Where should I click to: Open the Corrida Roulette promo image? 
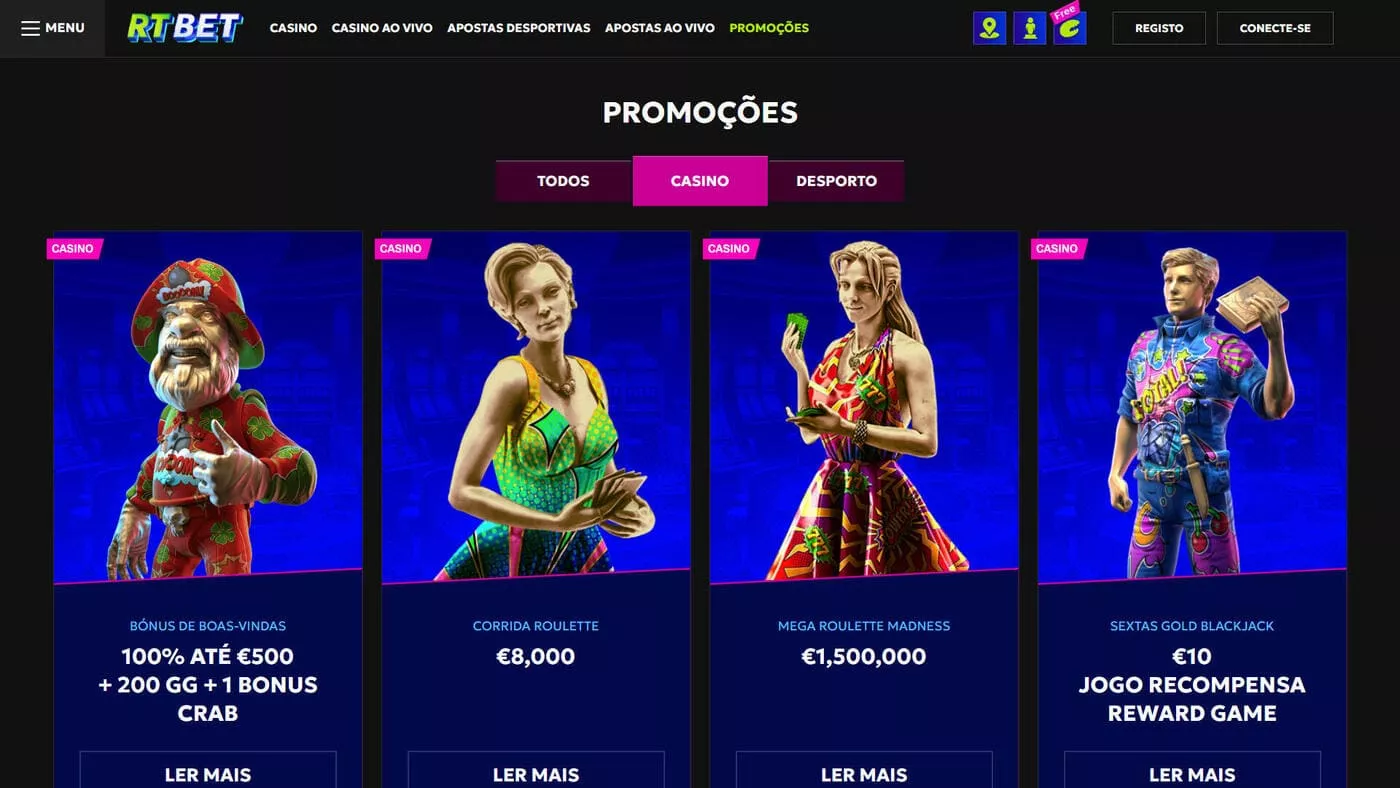(536, 408)
